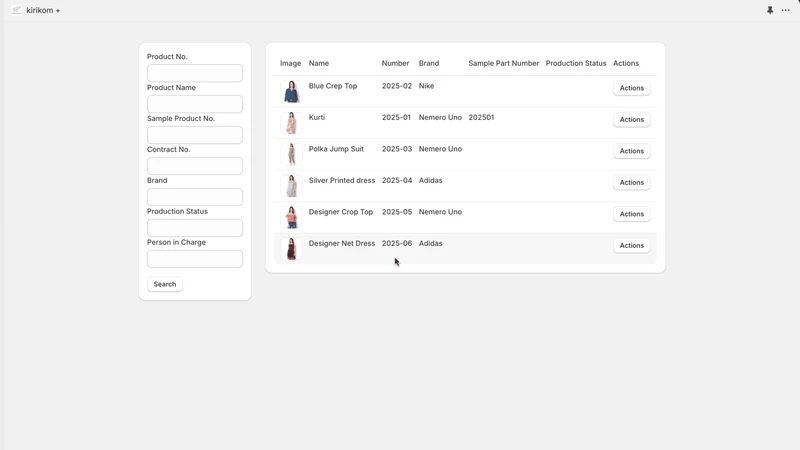The image size is (800, 450).
Task: Focus the Person in Charge input field
Action: point(195,259)
